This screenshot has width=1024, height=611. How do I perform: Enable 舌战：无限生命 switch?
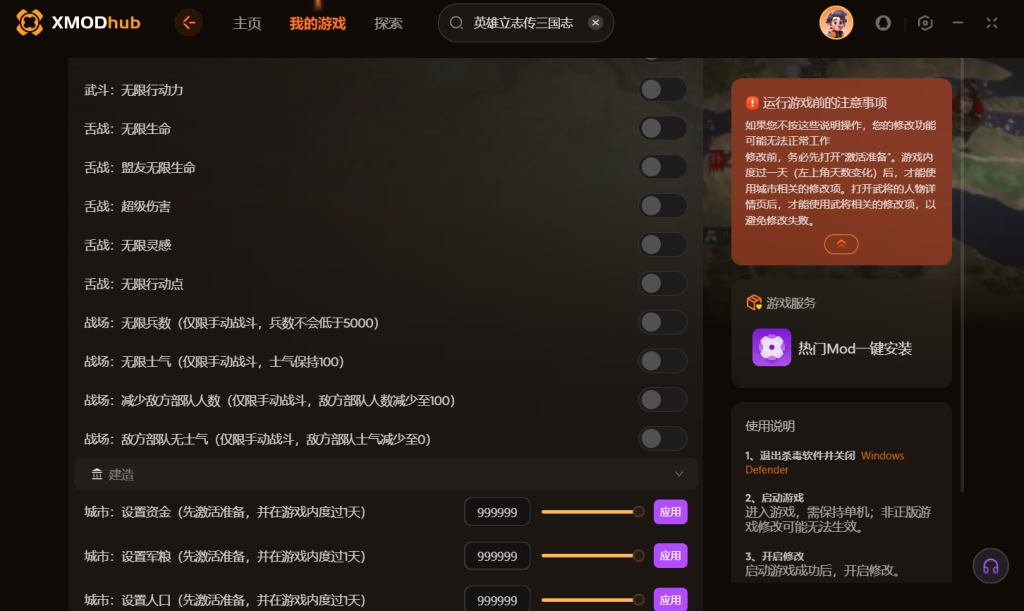[662, 128]
